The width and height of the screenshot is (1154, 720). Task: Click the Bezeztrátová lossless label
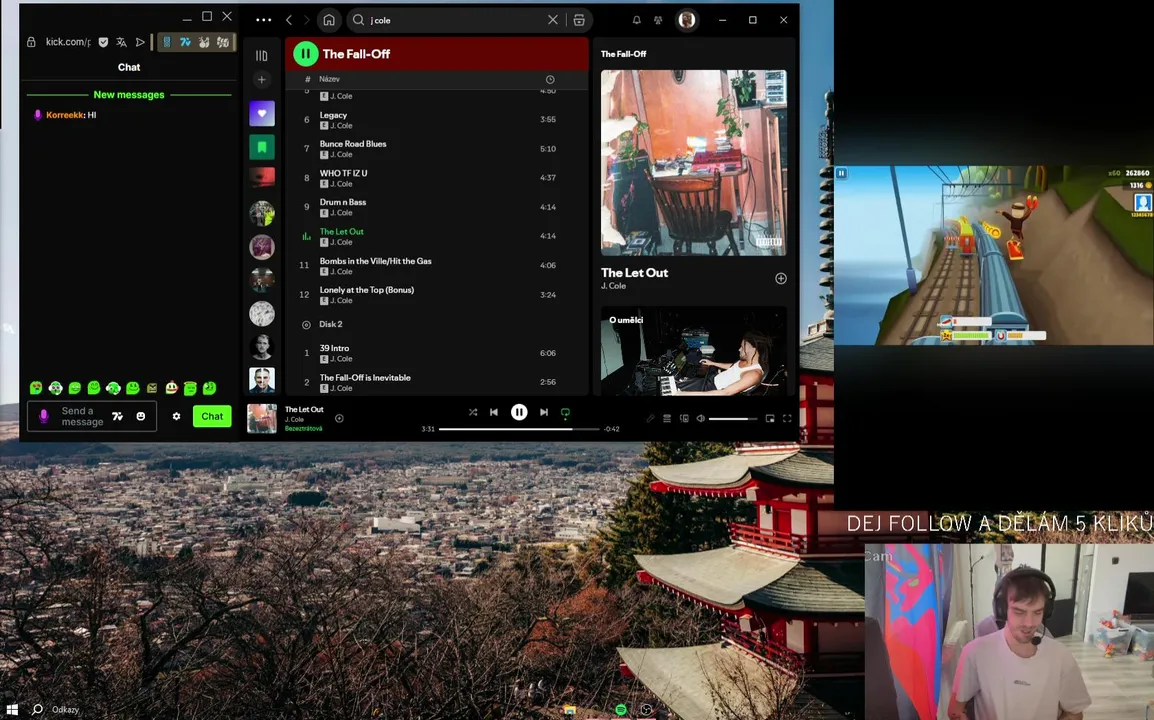[303, 428]
